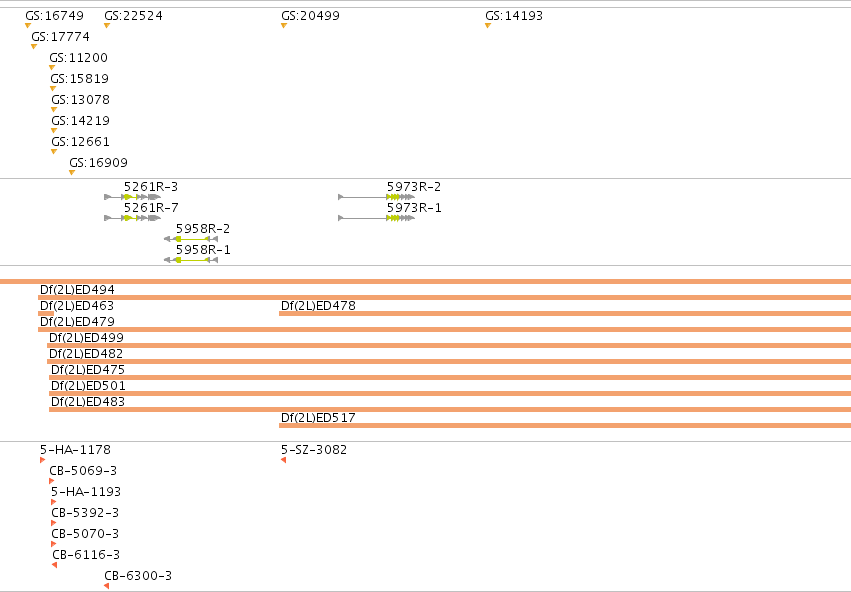
Task: Select the GS:20499 insertion feature
Action: pos(310,16)
